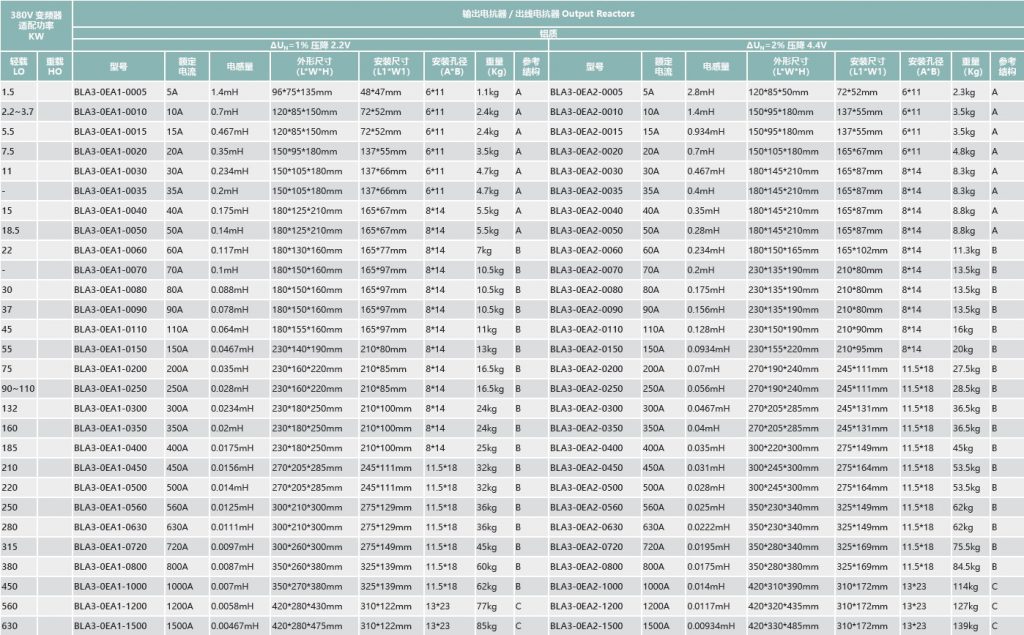Click the '0.00934mH' inductance value

[x=711, y=626]
